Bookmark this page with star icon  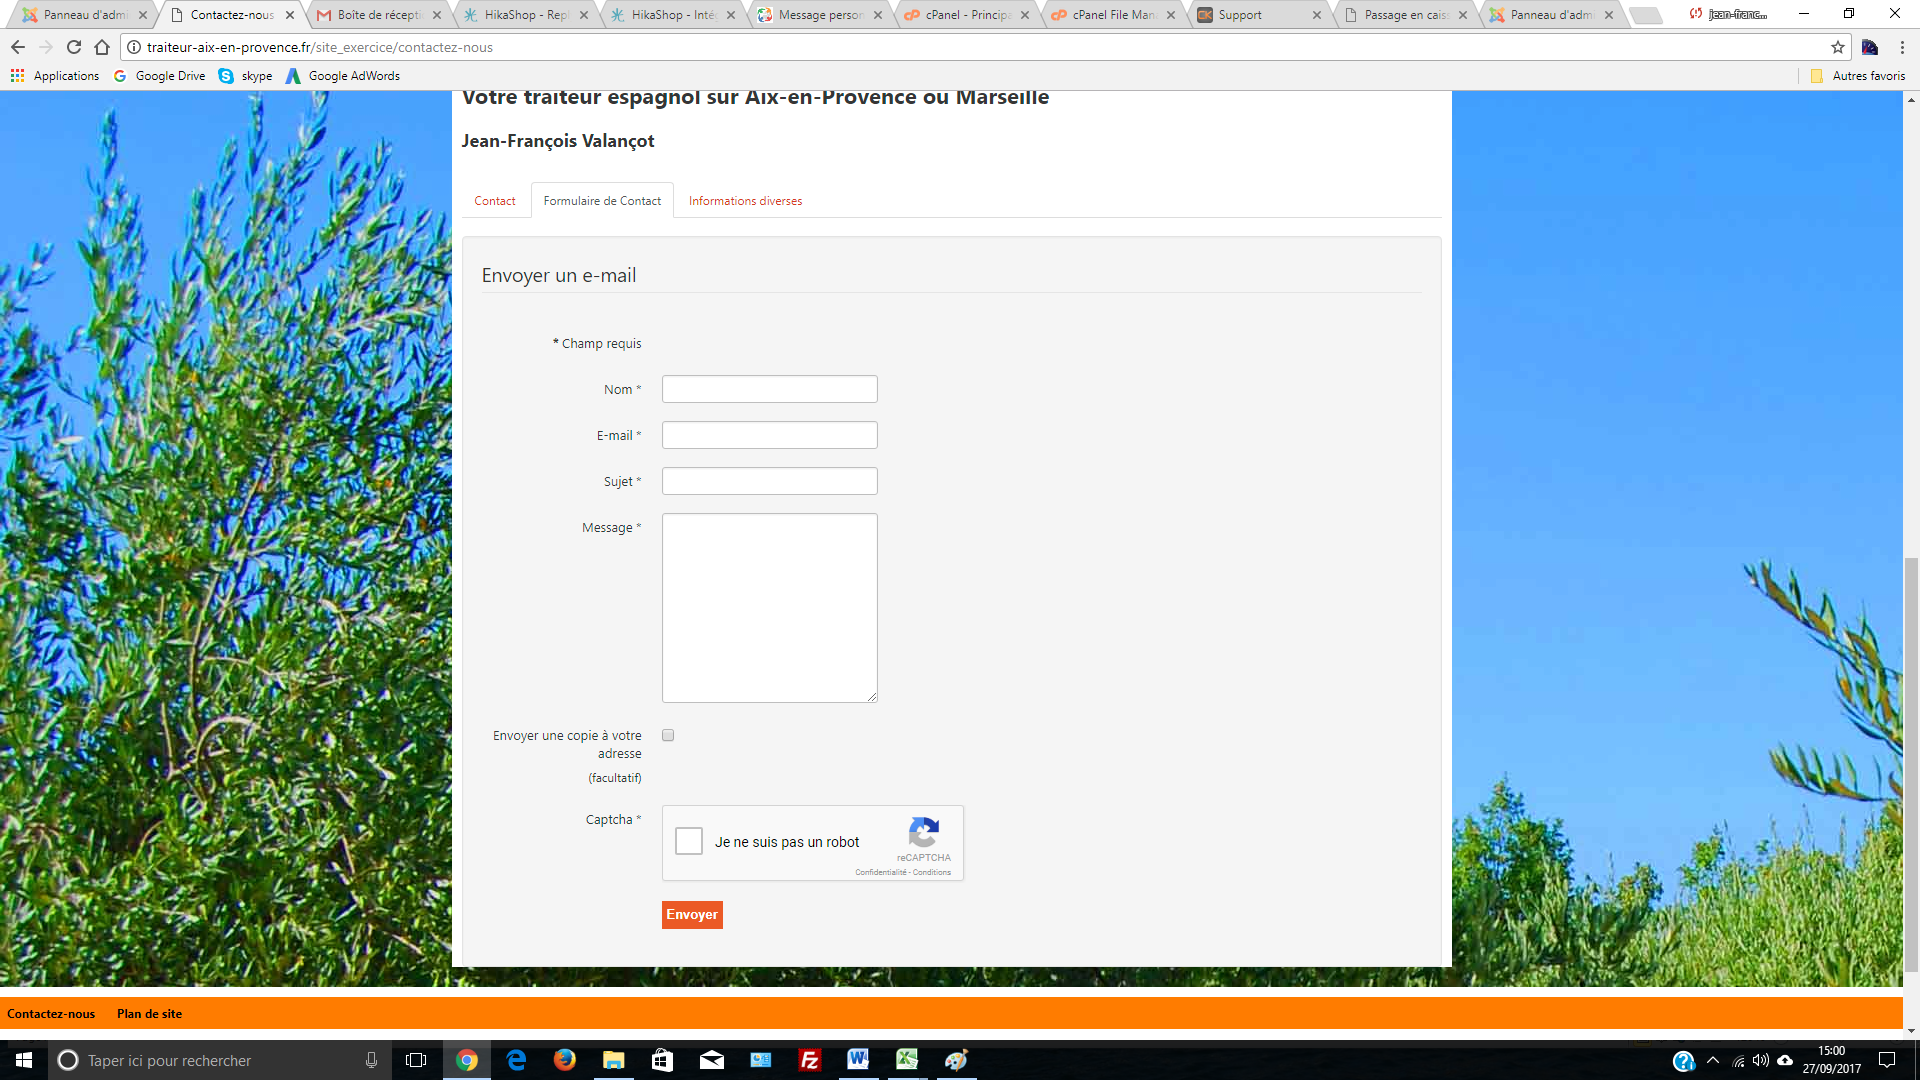(1837, 47)
